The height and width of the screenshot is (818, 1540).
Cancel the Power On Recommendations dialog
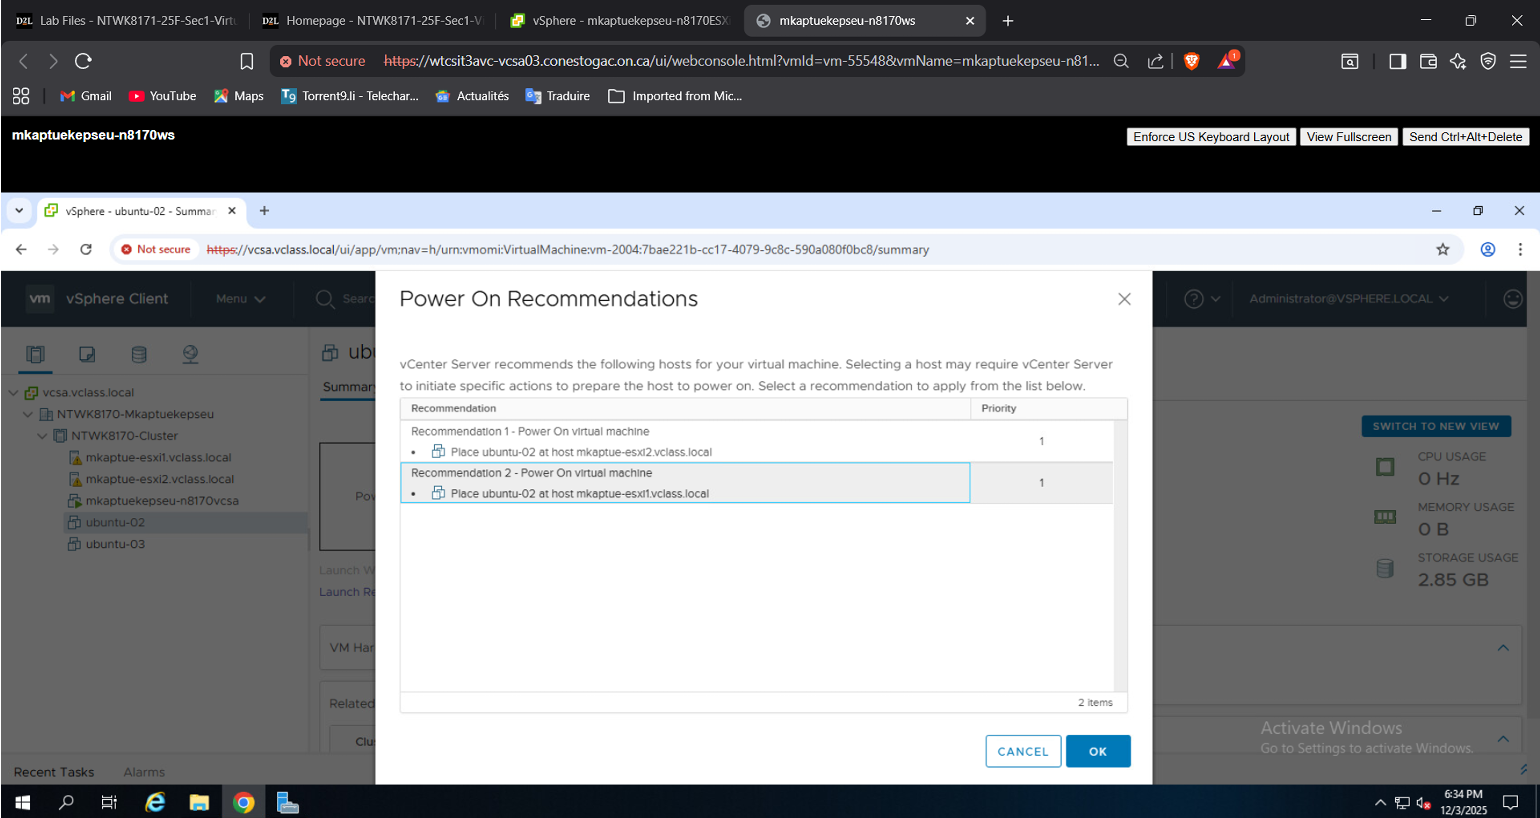[x=1022, y=751]
